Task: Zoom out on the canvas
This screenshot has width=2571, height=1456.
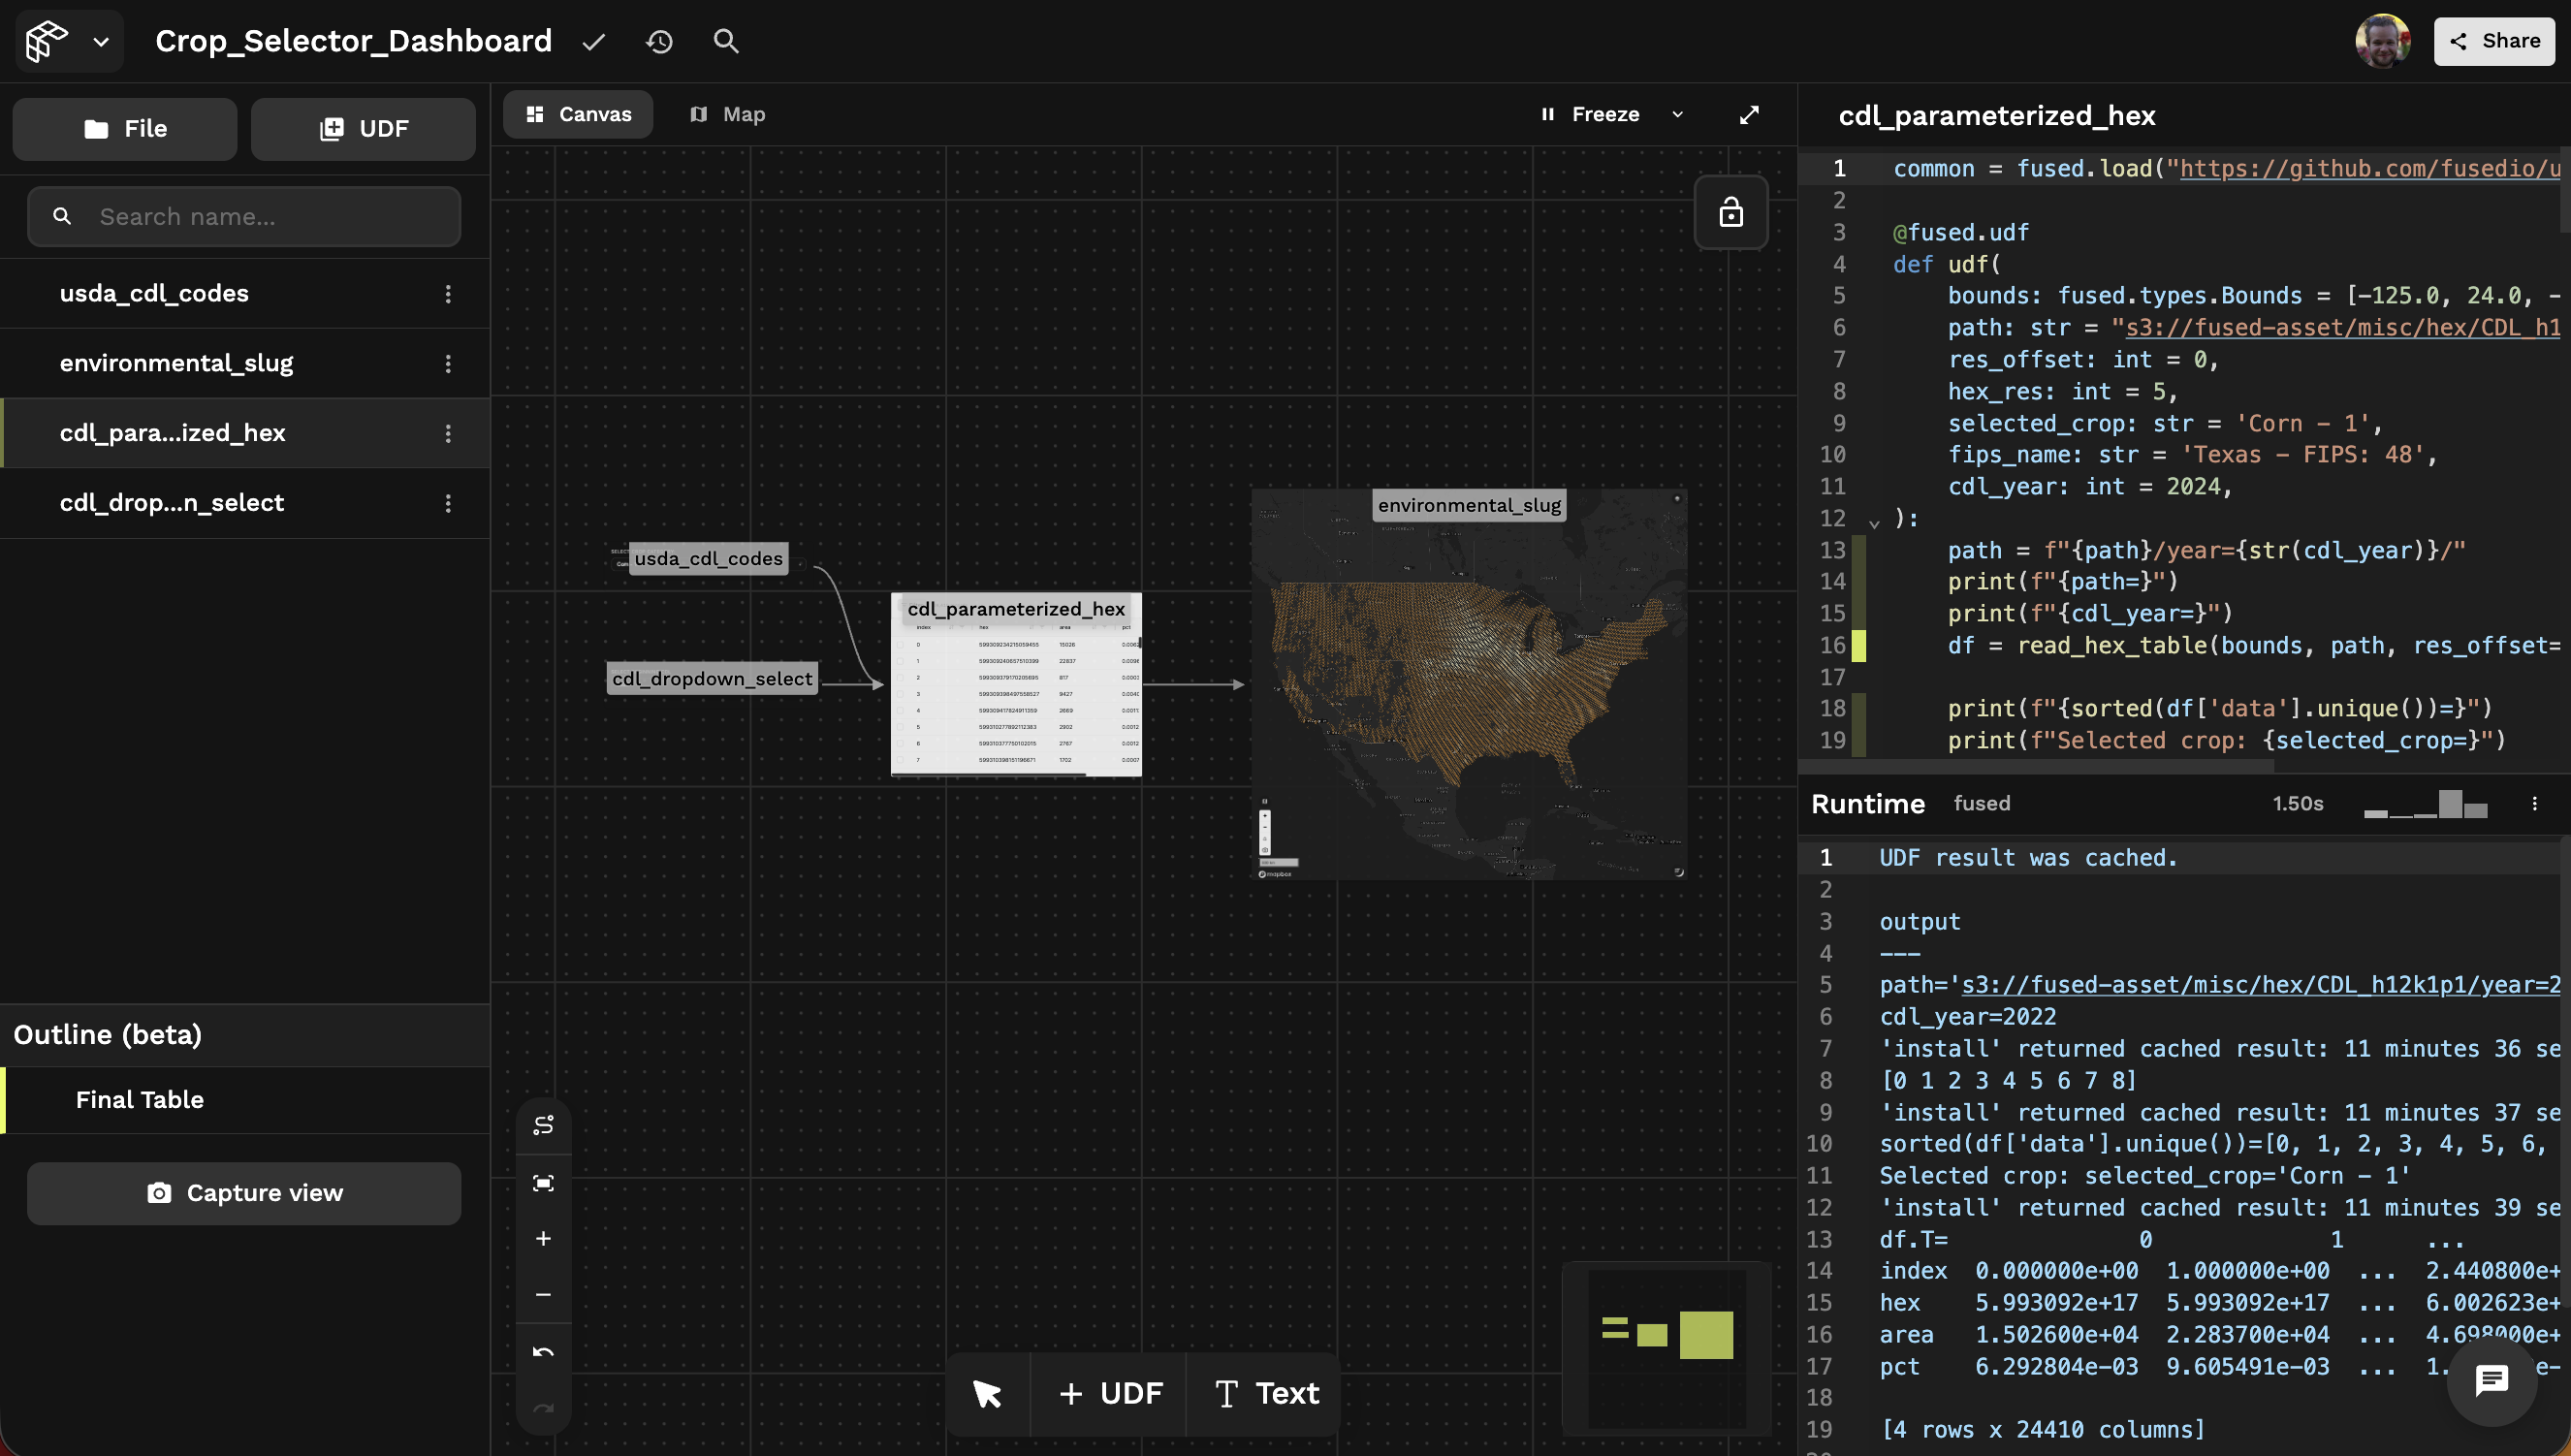Action: (x=543, y=1295)
